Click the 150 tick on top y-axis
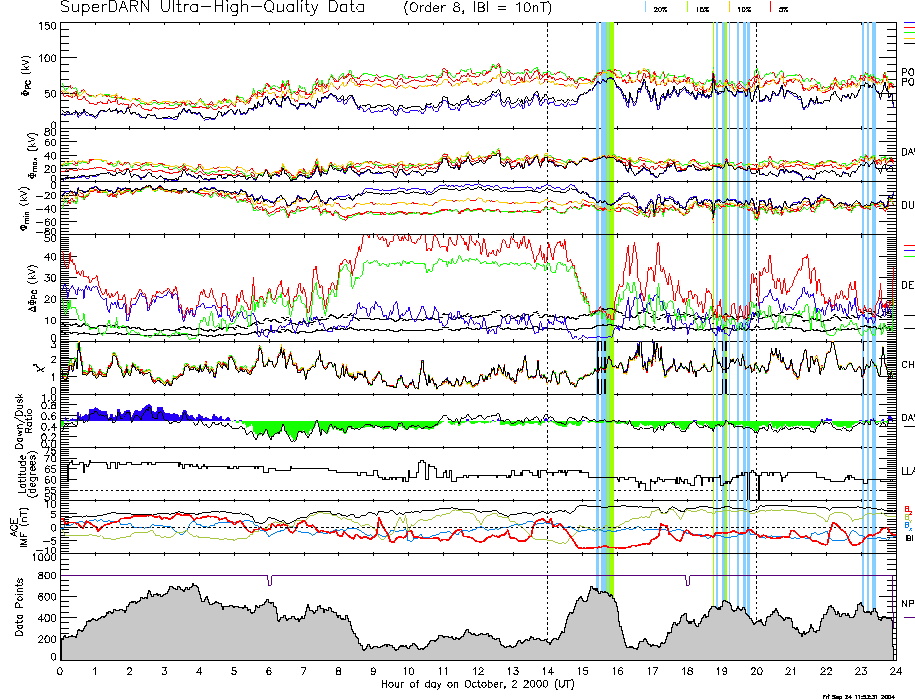 click(46, 25)
